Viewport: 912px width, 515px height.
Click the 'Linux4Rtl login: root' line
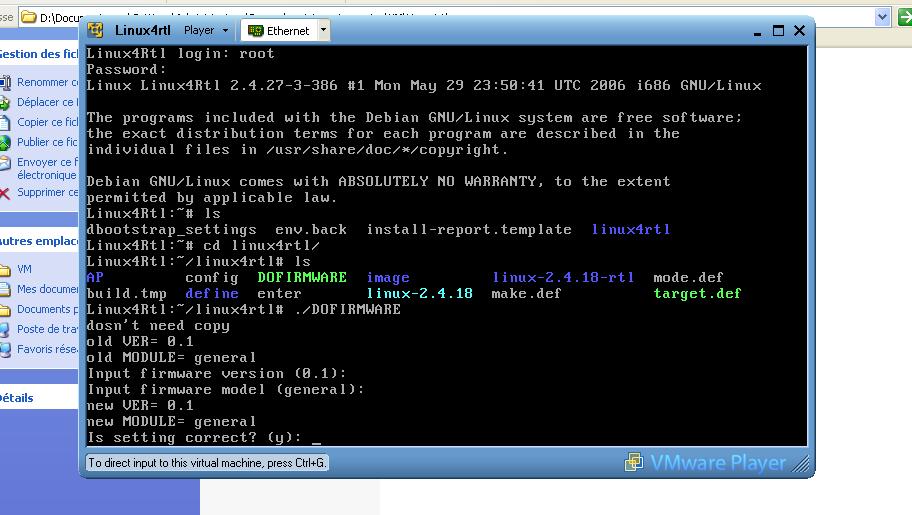pos(180,54)
